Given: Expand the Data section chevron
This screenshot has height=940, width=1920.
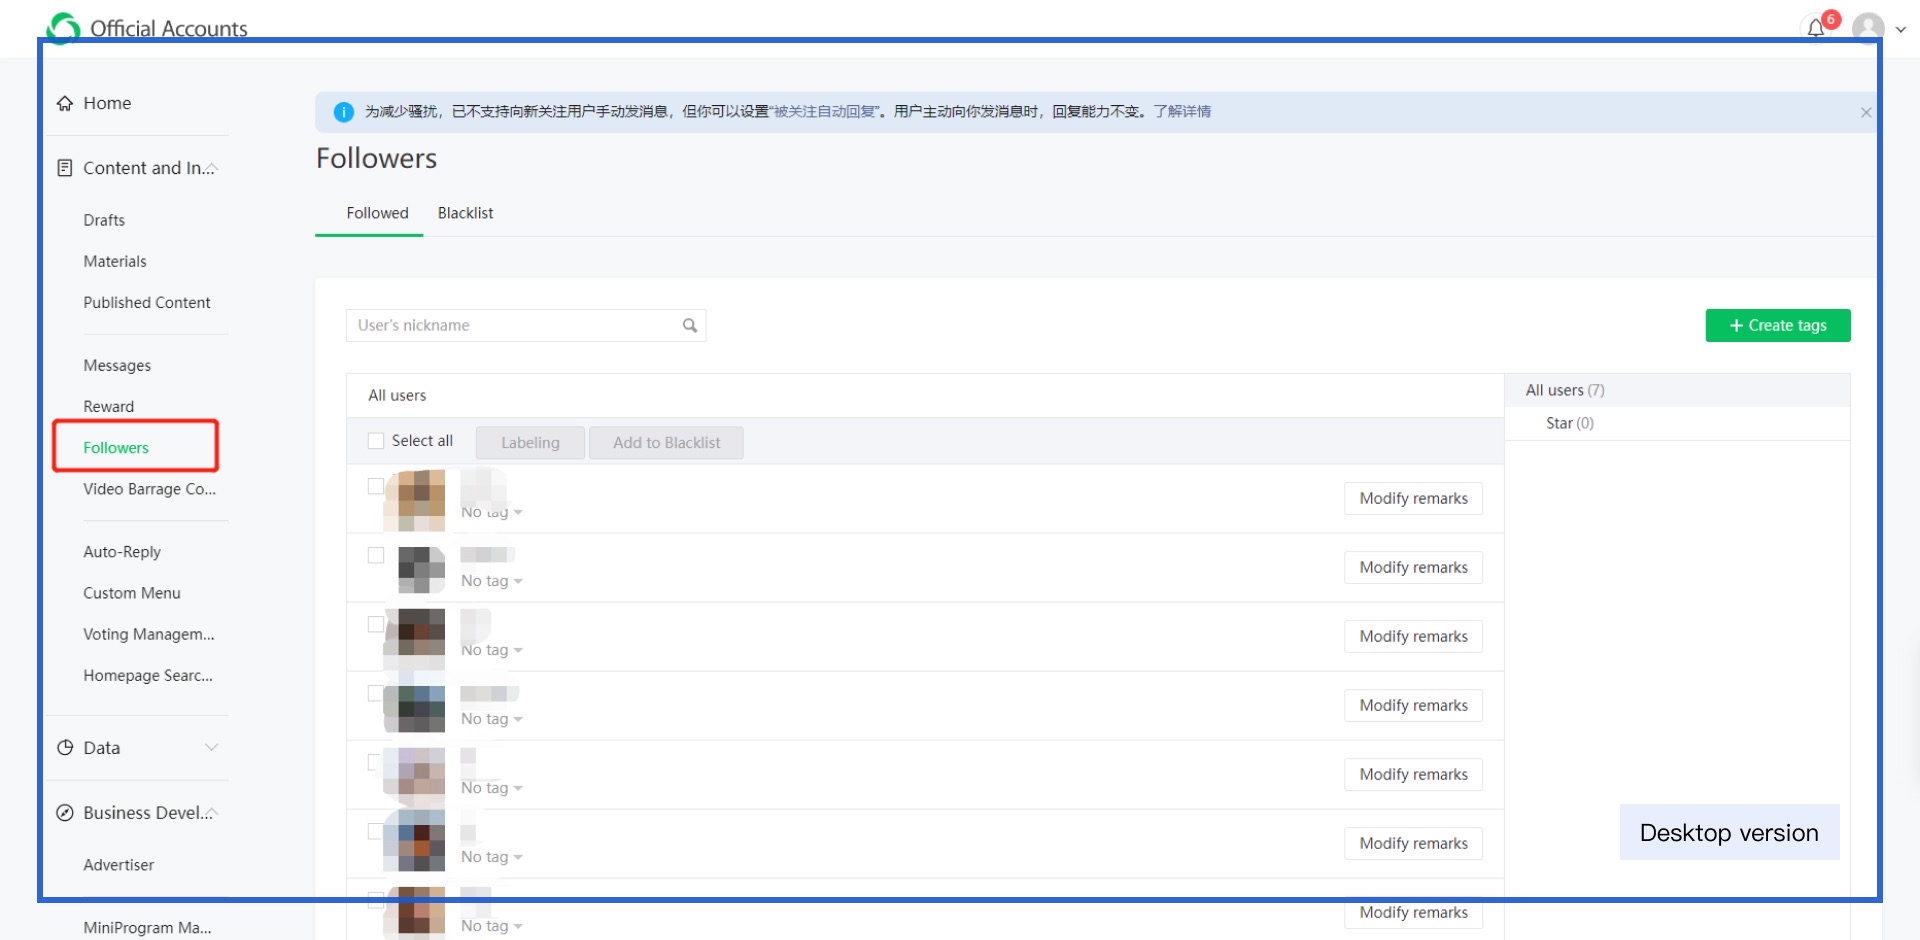Looking at the screenshot, I should tap(211, 748).
